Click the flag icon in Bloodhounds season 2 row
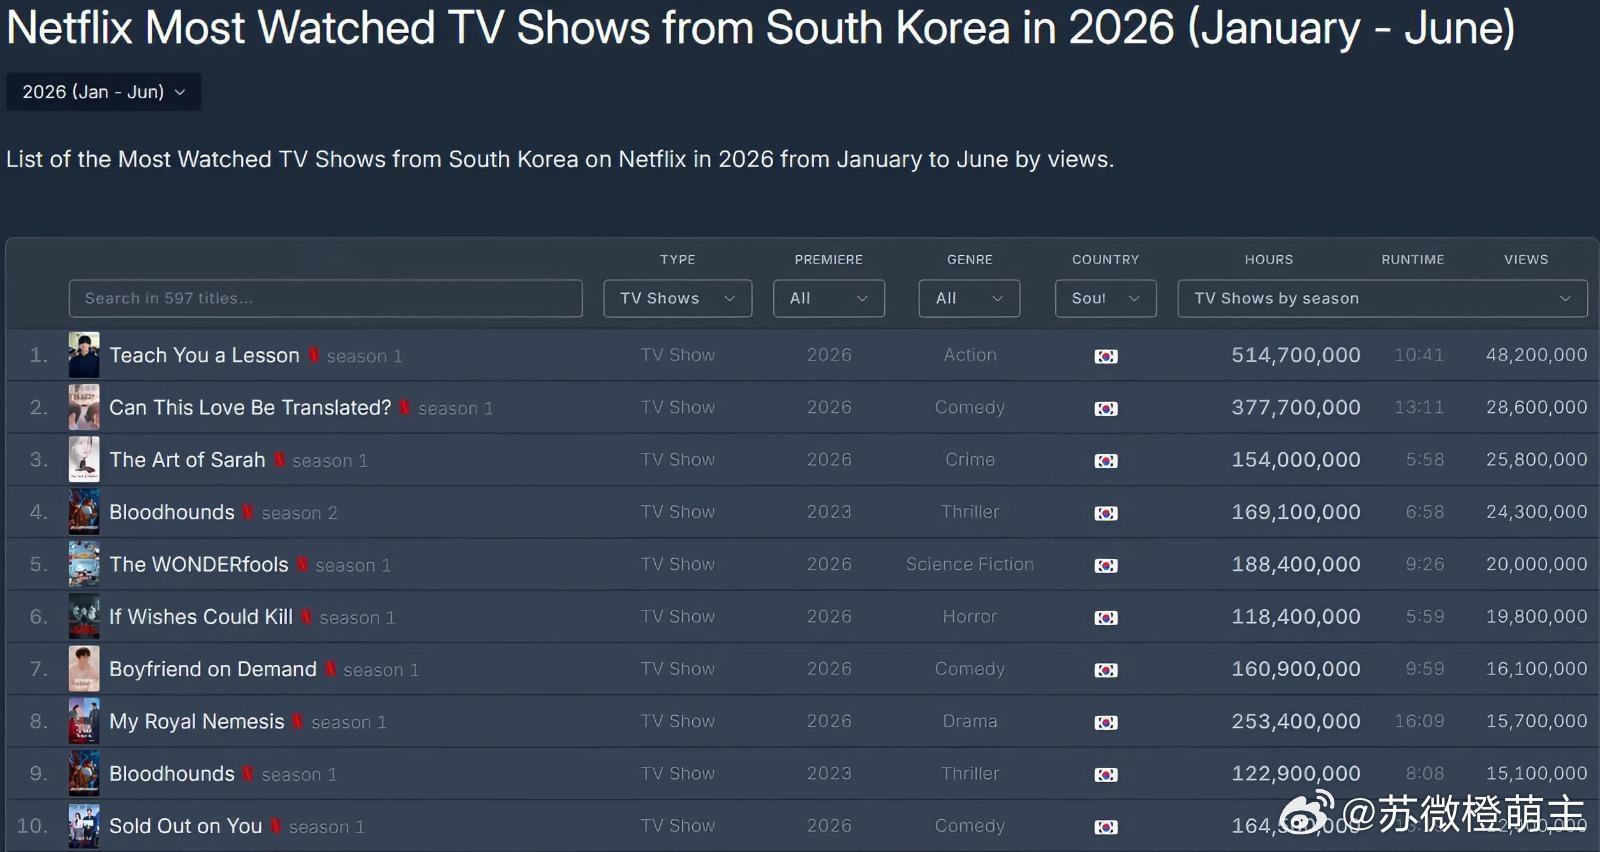1600x852 pixels. [x=1106, y=513]
